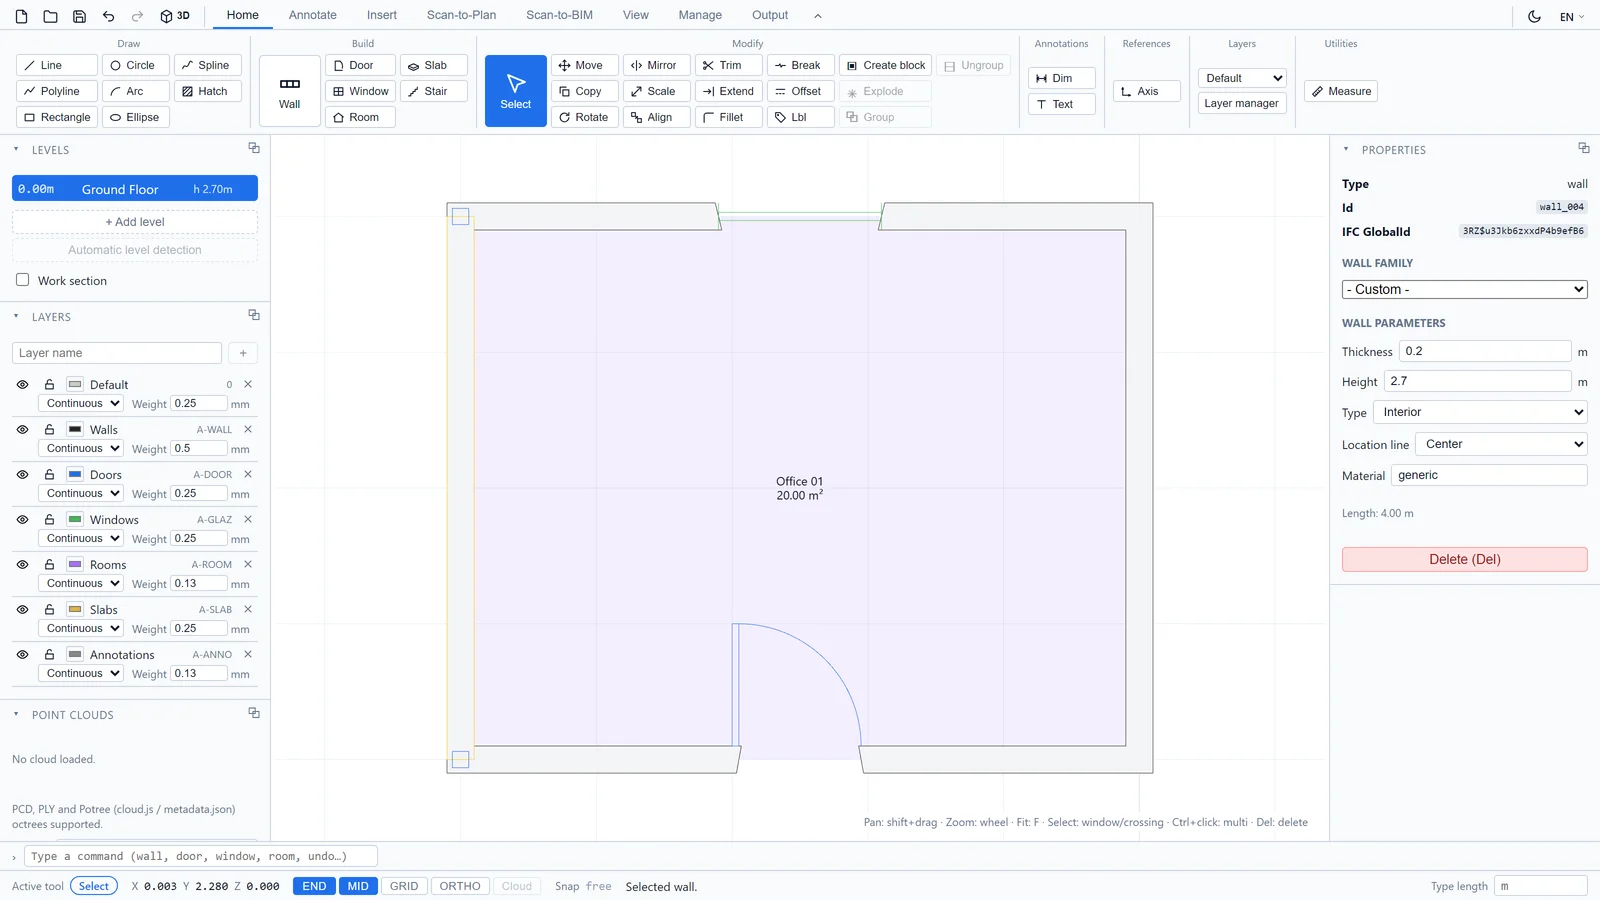Select the Rotate tool
Screen dimensions: 1600x900
click(585, 117)
